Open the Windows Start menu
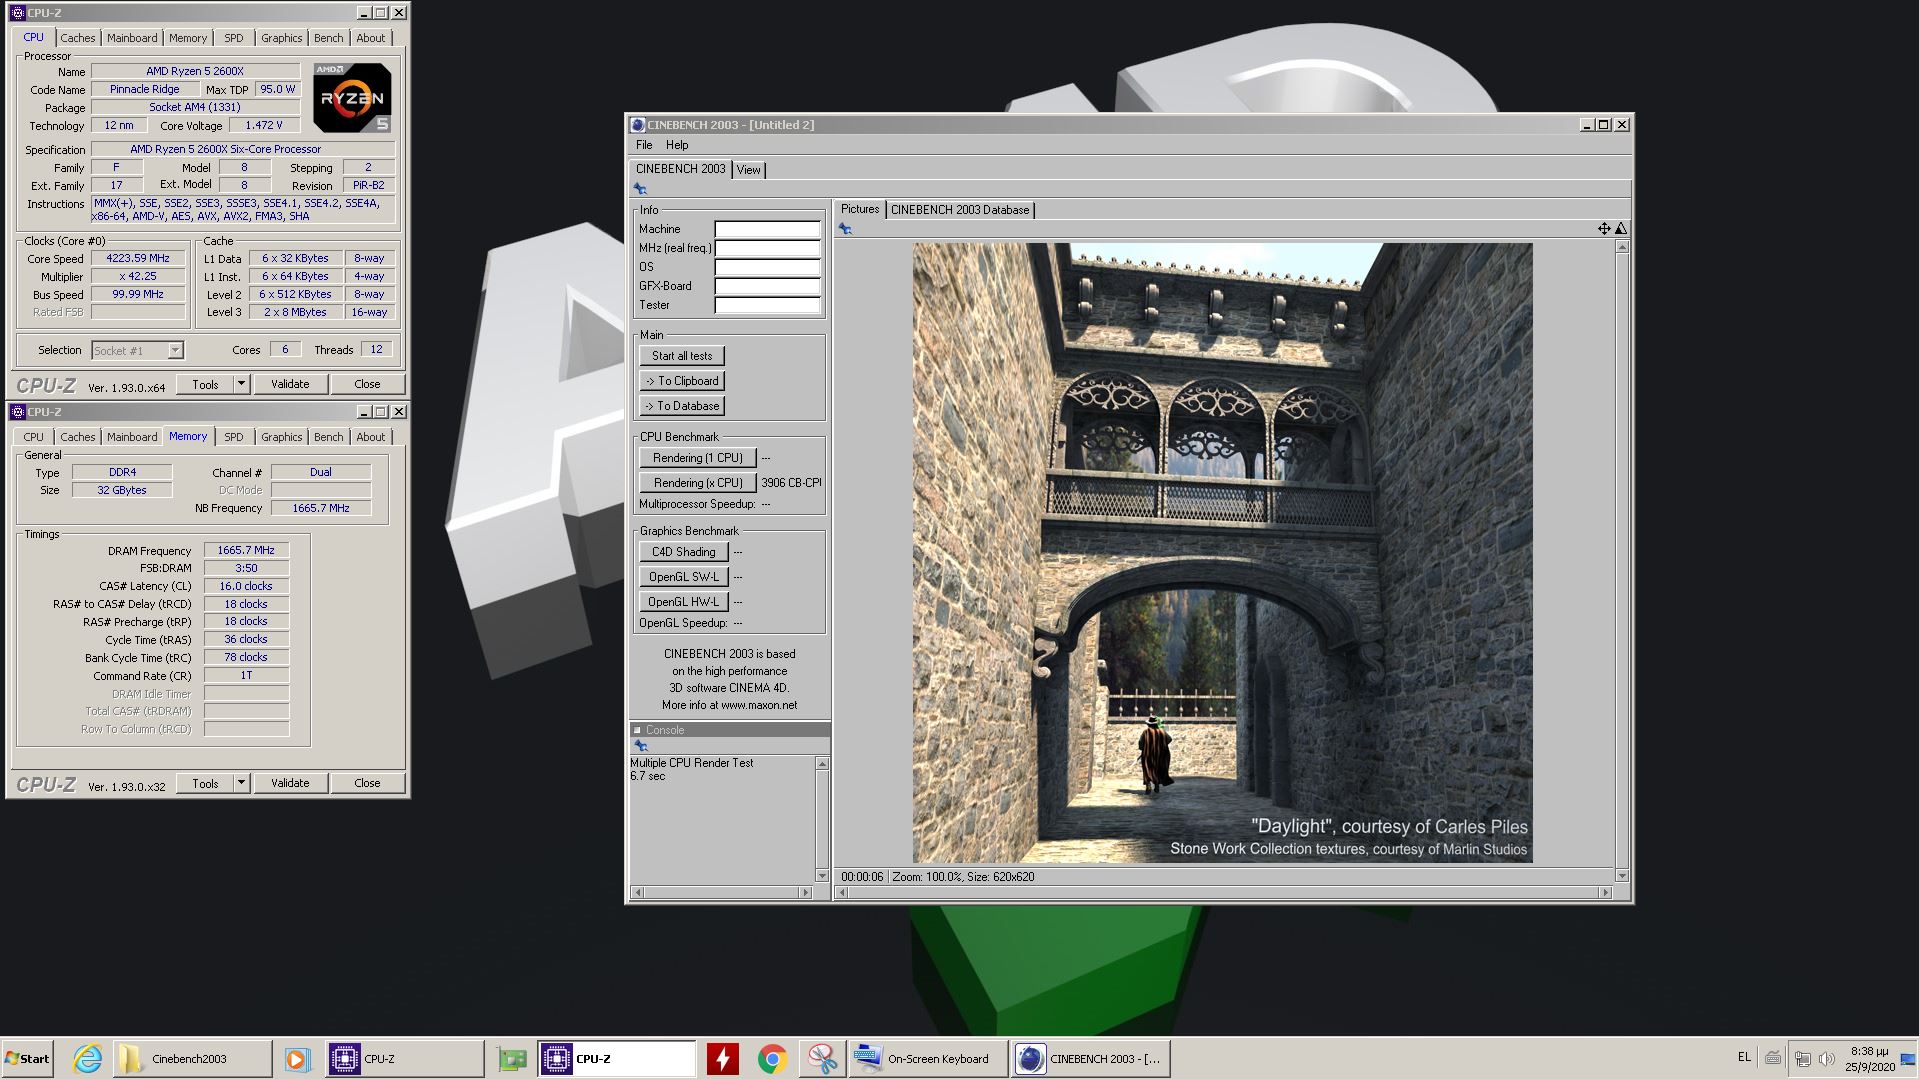The image size is (1919, 1079). [27, 1058]
